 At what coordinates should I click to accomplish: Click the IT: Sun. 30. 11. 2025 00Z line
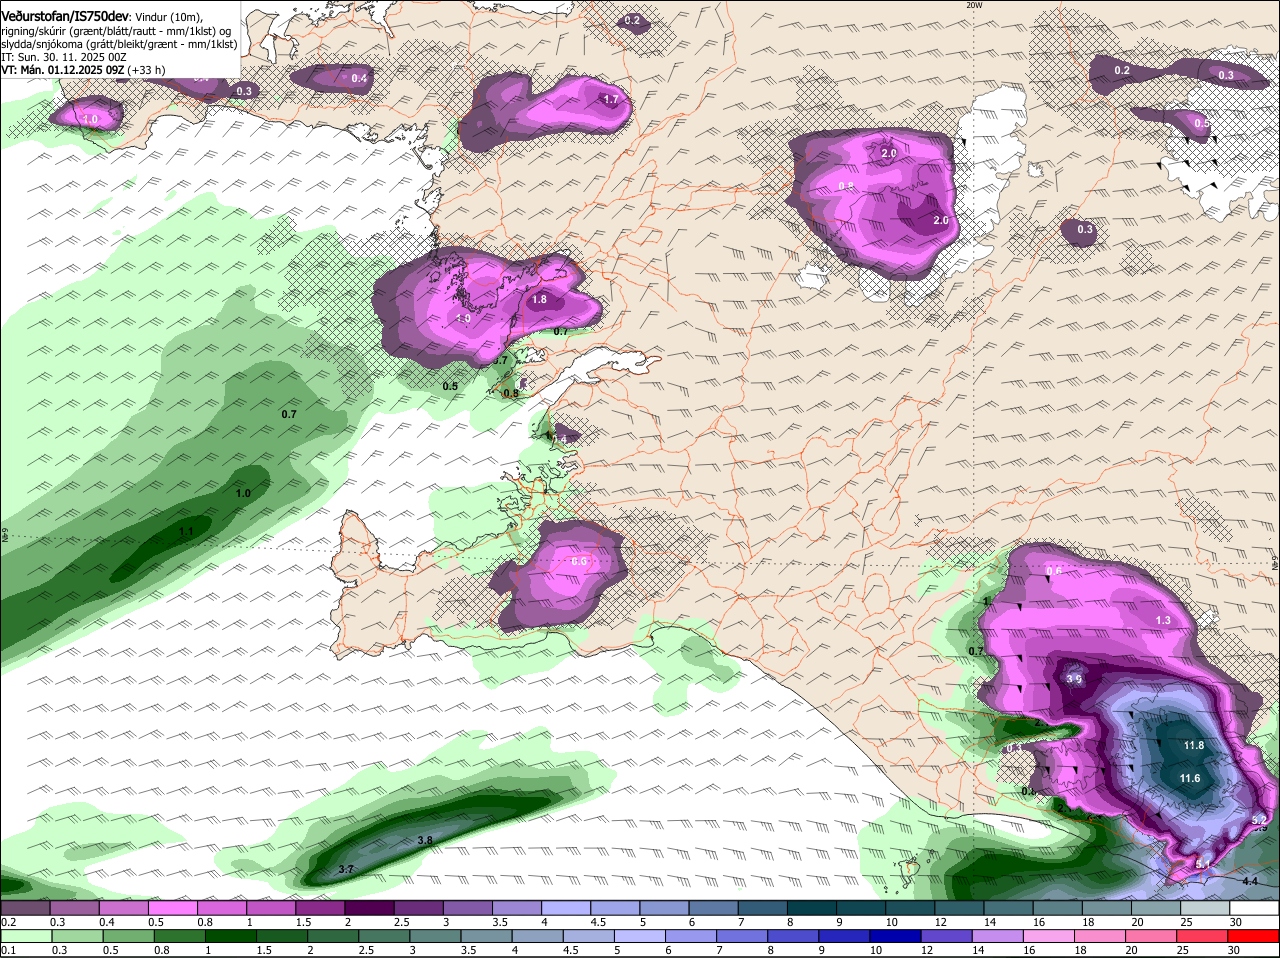[x=64, y=57]
